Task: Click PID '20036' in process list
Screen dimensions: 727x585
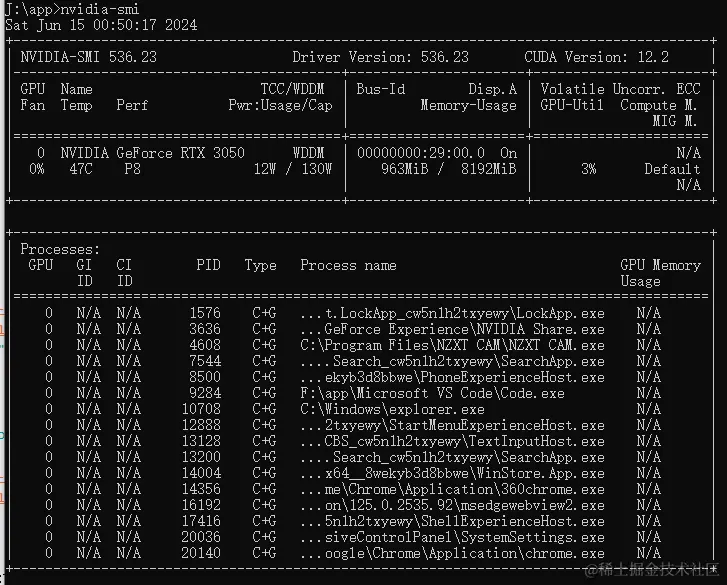Action: [201, 537]
